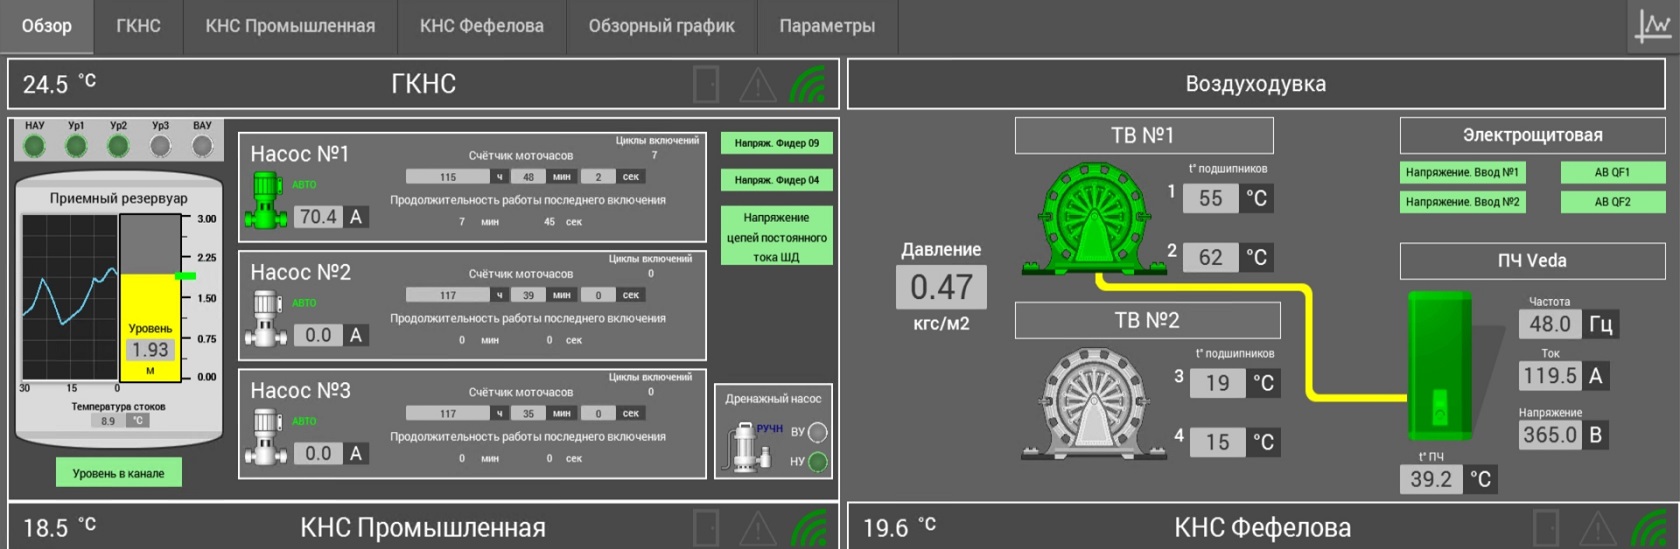Open the КНС Промышленная tab
This screenshot has height=549, width=1680.
[x=290, y=26]
